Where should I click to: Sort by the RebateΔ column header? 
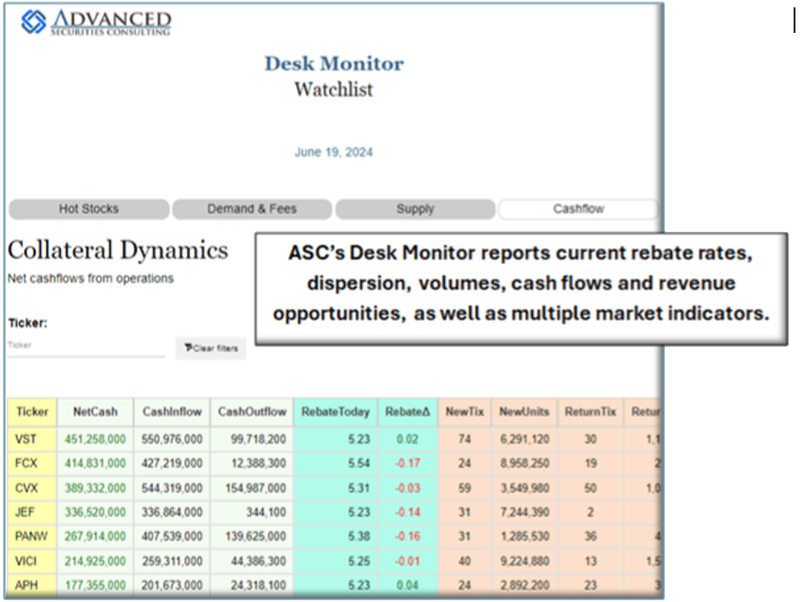pos(408,412)
